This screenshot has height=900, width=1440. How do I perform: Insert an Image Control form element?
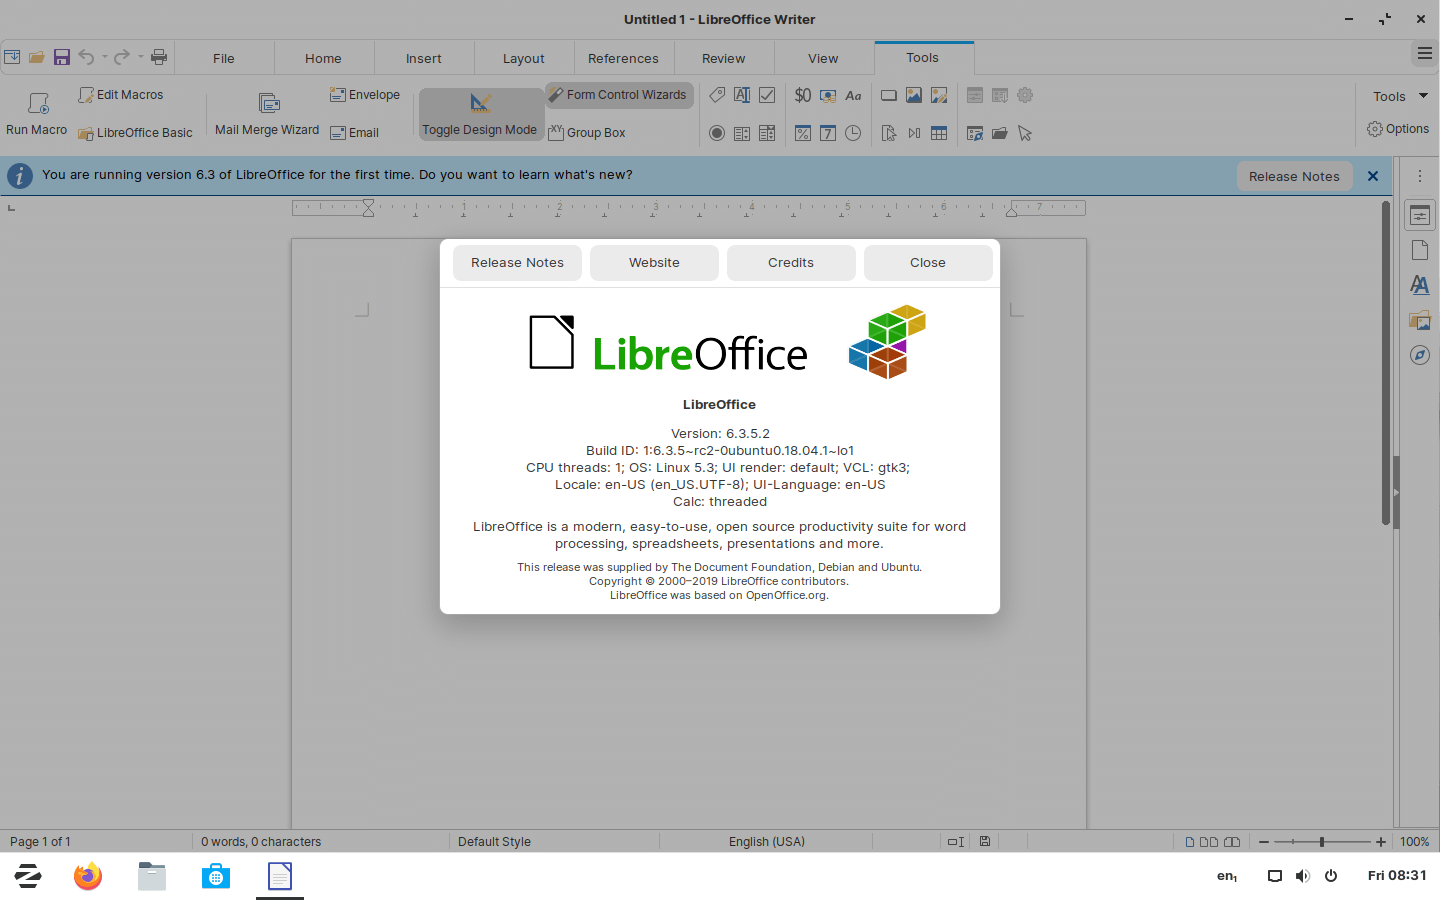pos(939,95)
